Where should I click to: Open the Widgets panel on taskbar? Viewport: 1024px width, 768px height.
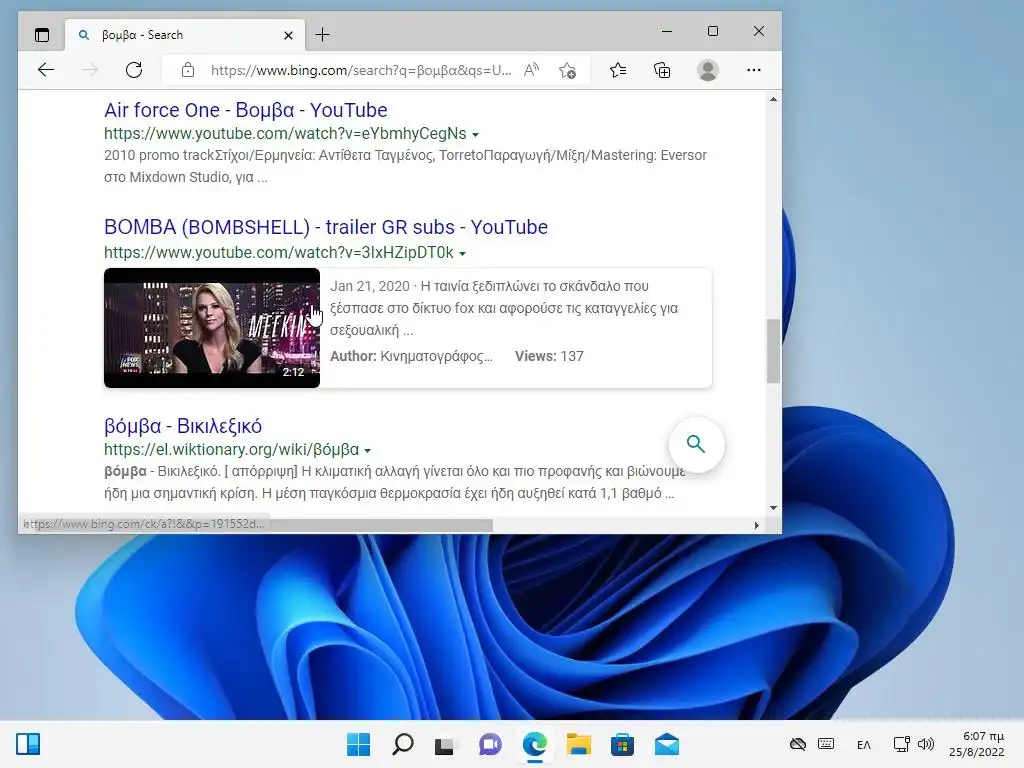click(x=28, y=744)
